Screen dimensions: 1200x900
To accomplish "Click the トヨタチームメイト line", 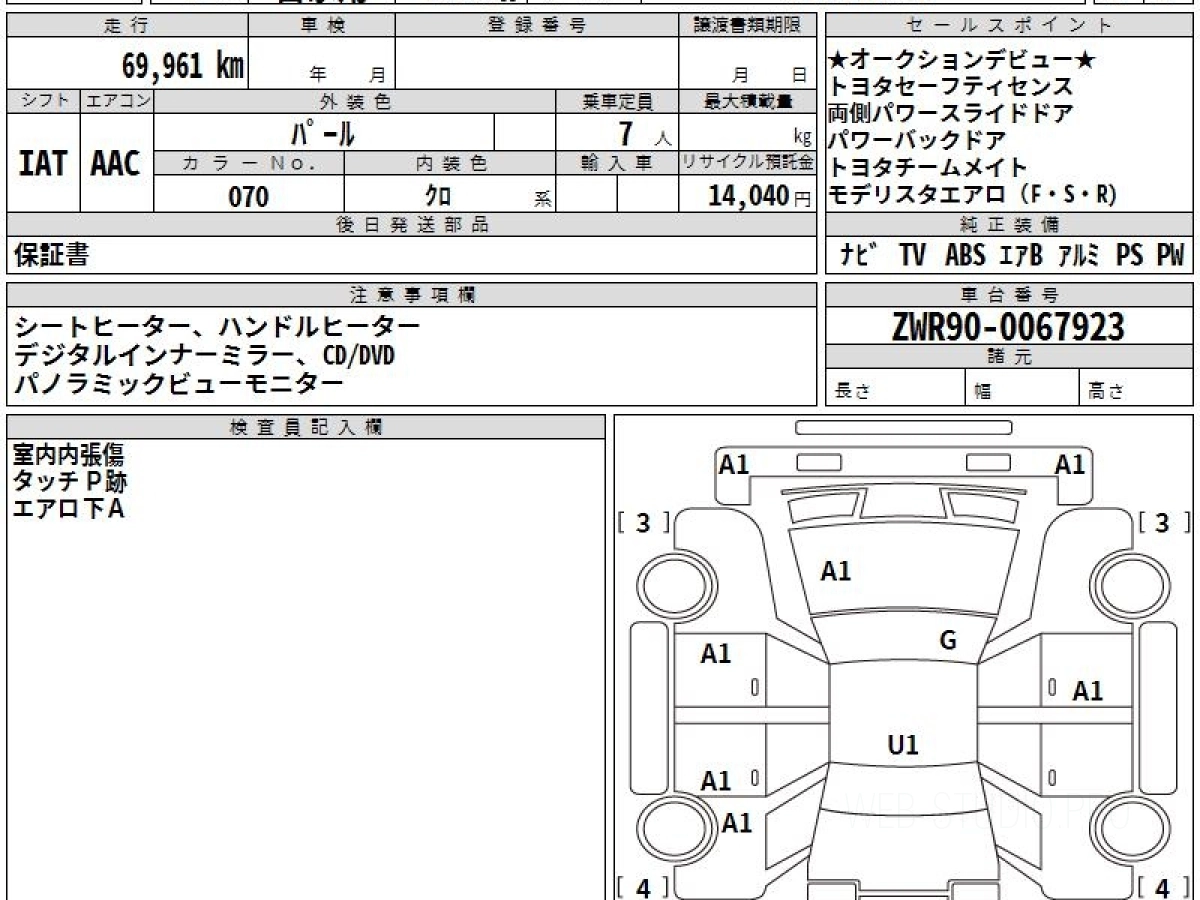I will tap(928, 168).
